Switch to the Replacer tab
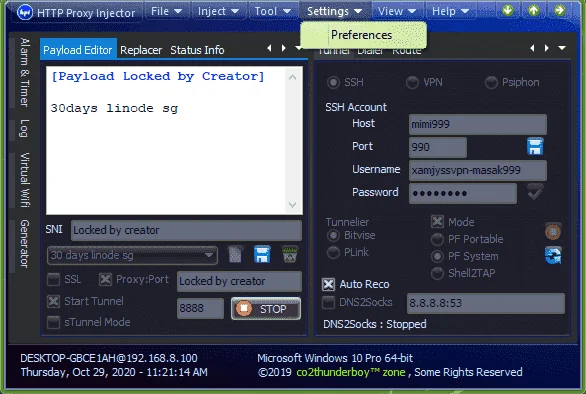 pyautogui.click(x=141, y=50)
